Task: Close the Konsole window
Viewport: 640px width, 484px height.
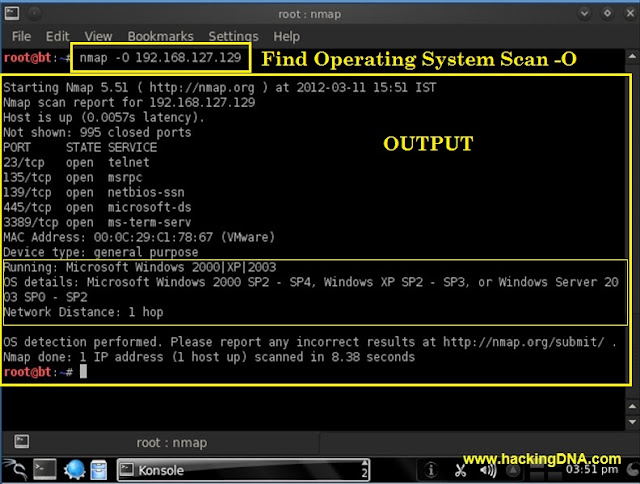Action: point(630,13)
